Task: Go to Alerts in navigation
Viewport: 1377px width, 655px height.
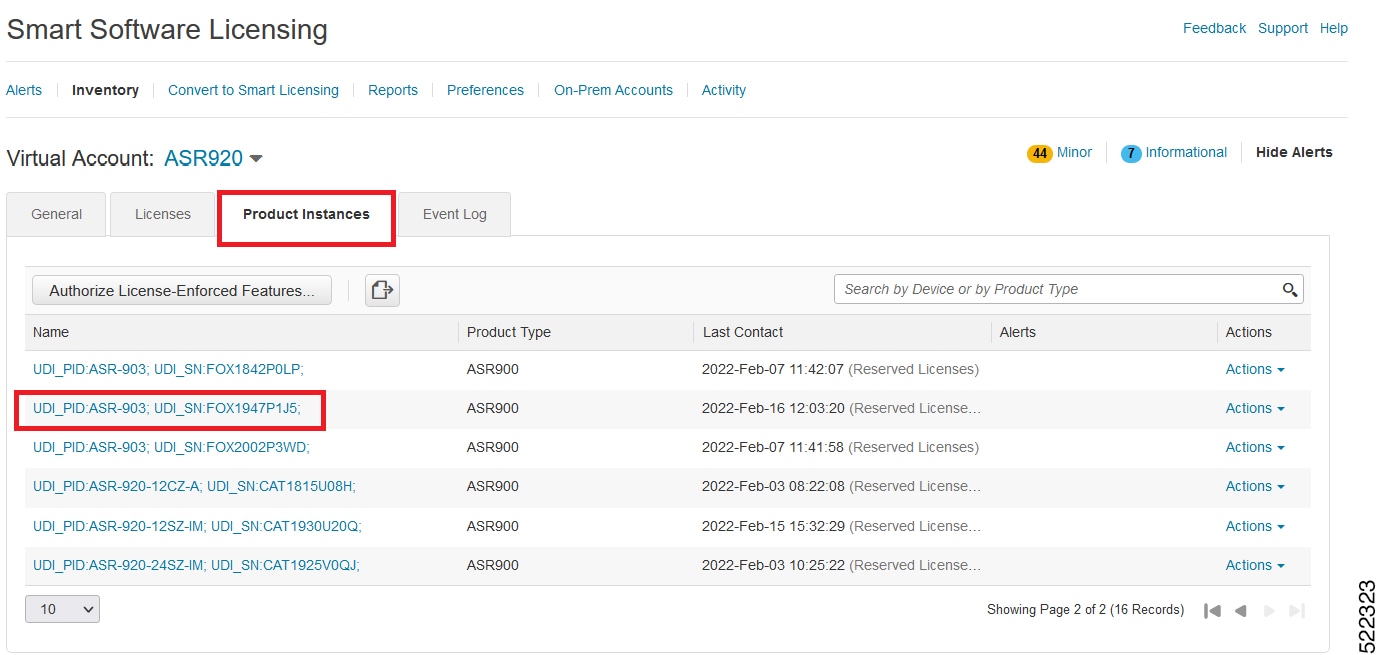Action: (x=24, y=90)
